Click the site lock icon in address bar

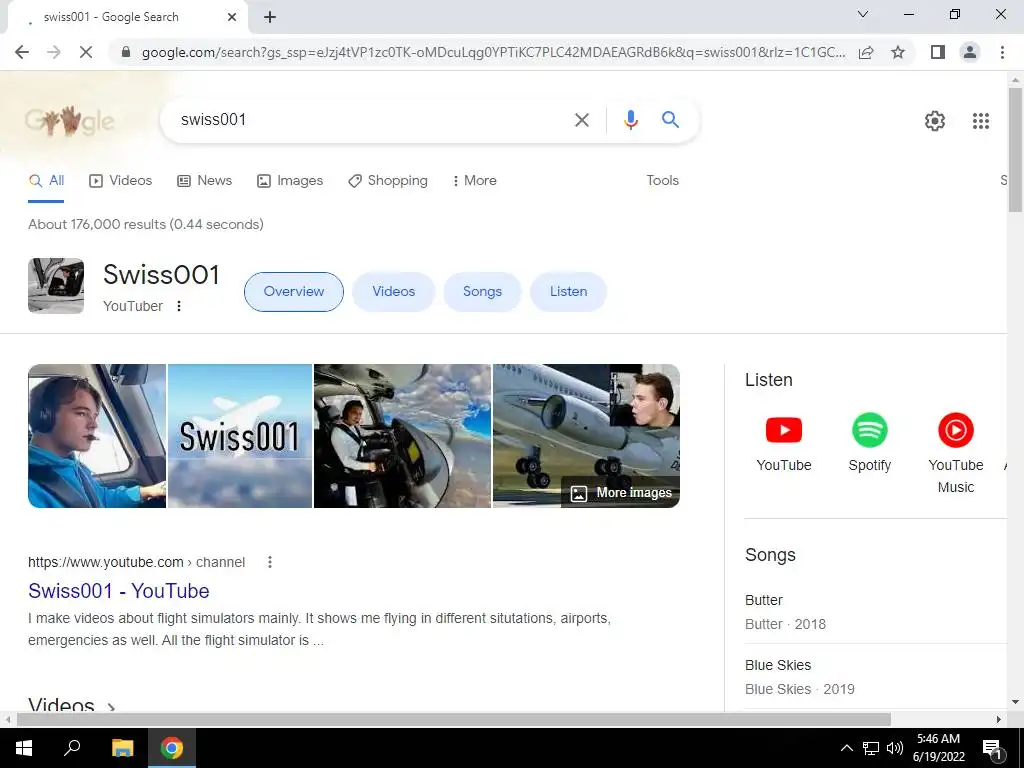tap(126, 52)
